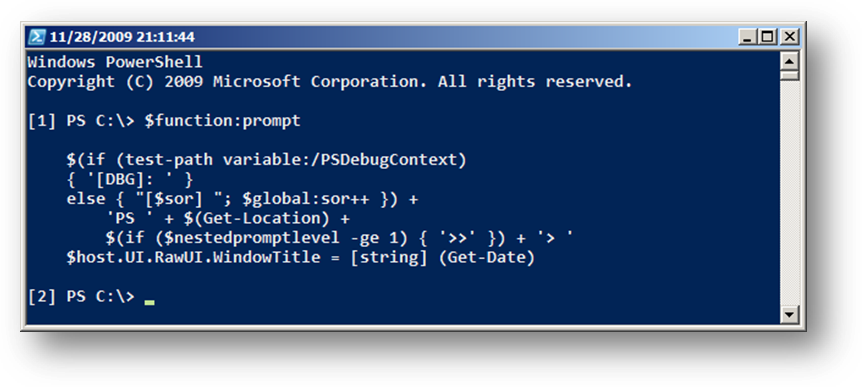
Task: Click the $host.UI.RawUI.WindowTitle line
Action: tap(300, 258)
